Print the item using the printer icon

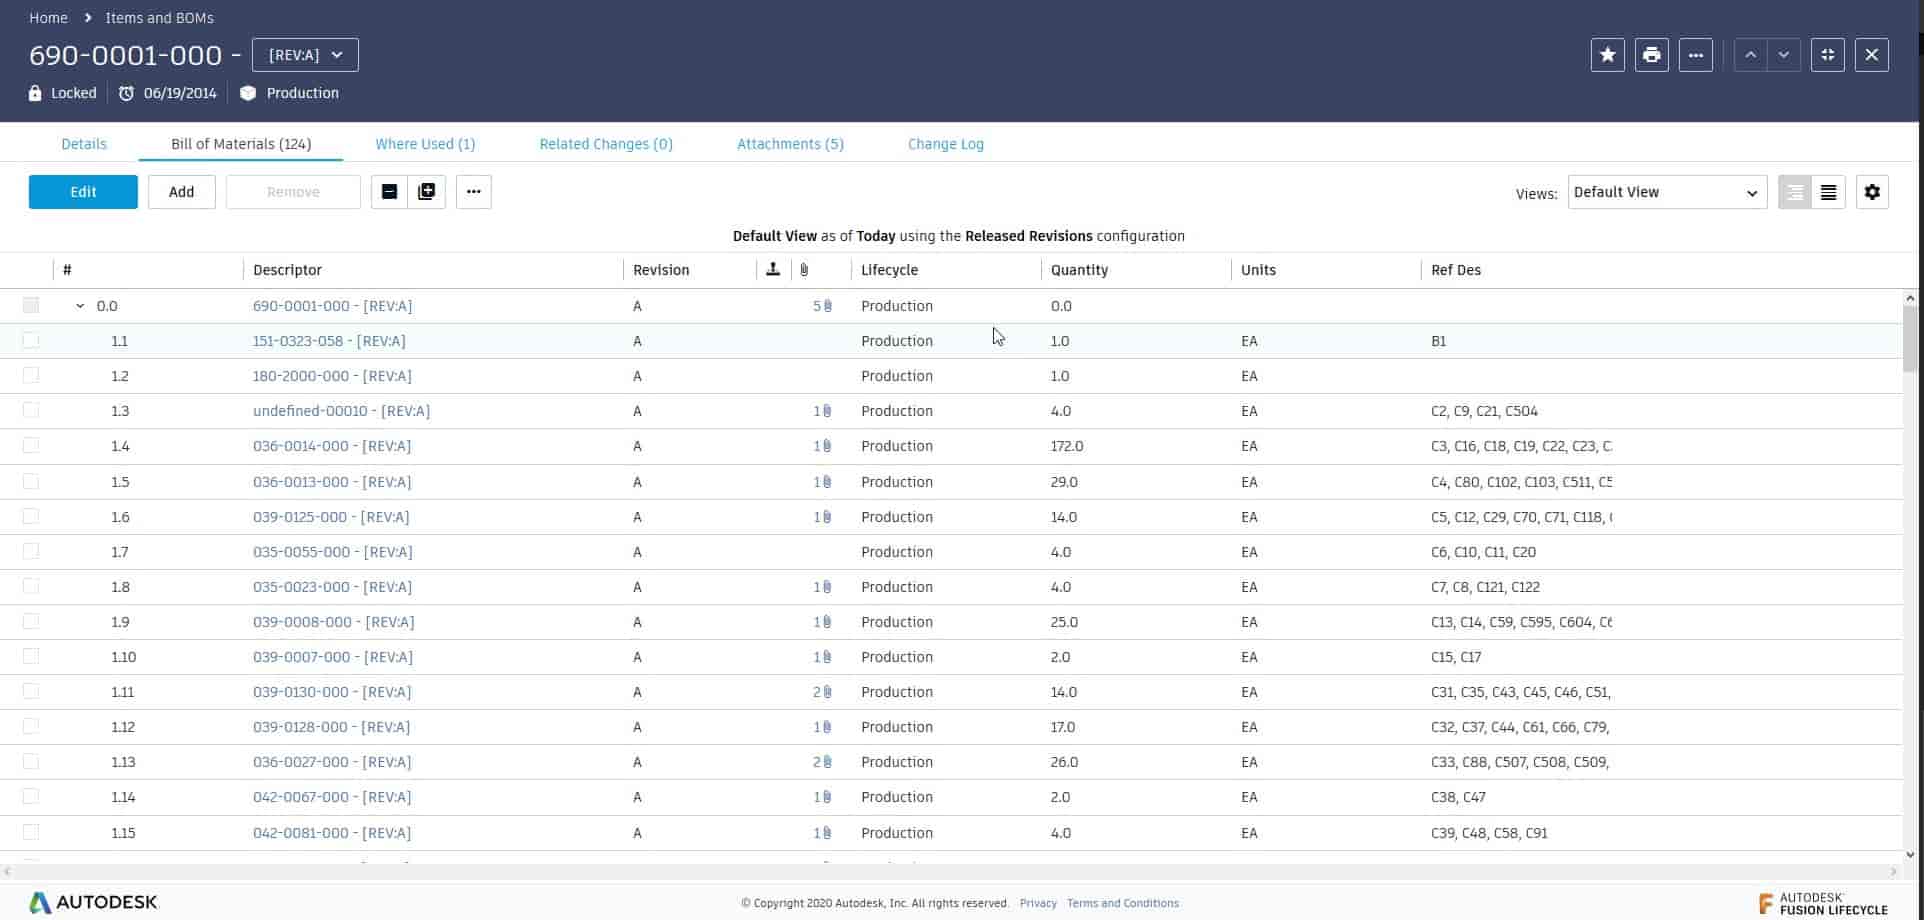(x=1651, y=55)
